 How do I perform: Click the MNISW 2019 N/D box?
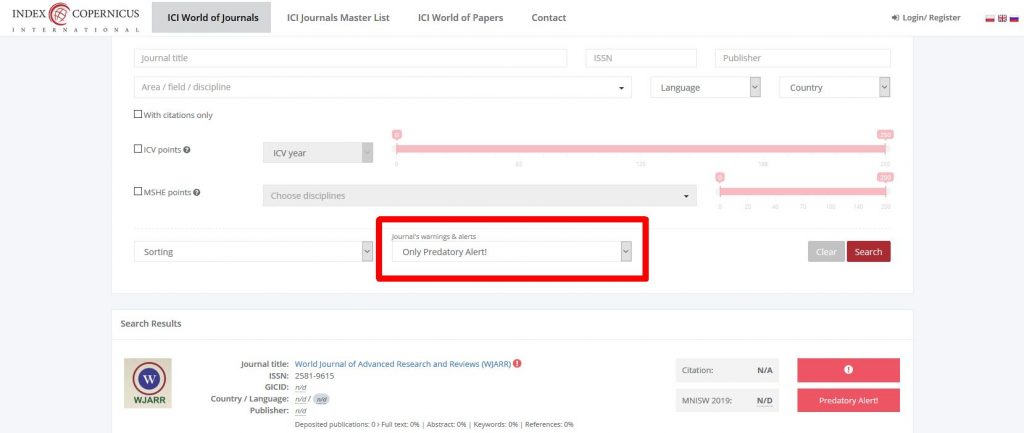727,400
